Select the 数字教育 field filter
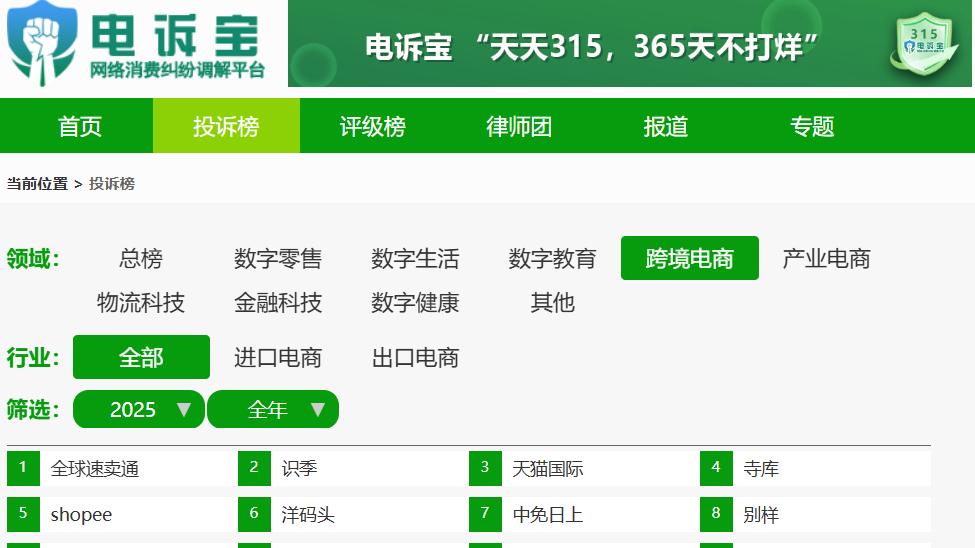This screenshot has height=548, width=975. click(x=552, y=258)
